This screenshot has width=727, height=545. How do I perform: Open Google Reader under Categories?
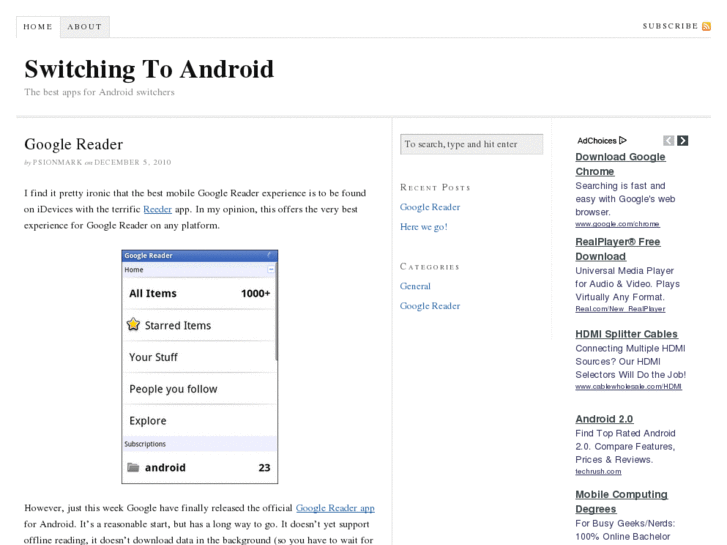tap(430, 306)
